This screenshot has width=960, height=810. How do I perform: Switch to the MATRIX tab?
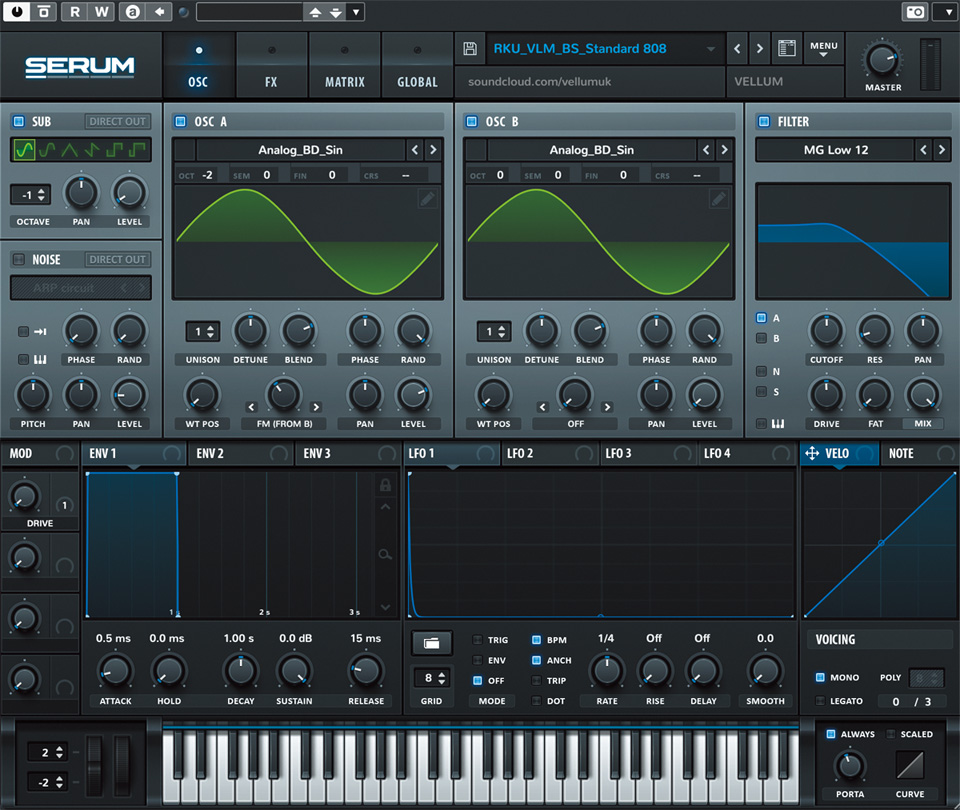(345, 66)
